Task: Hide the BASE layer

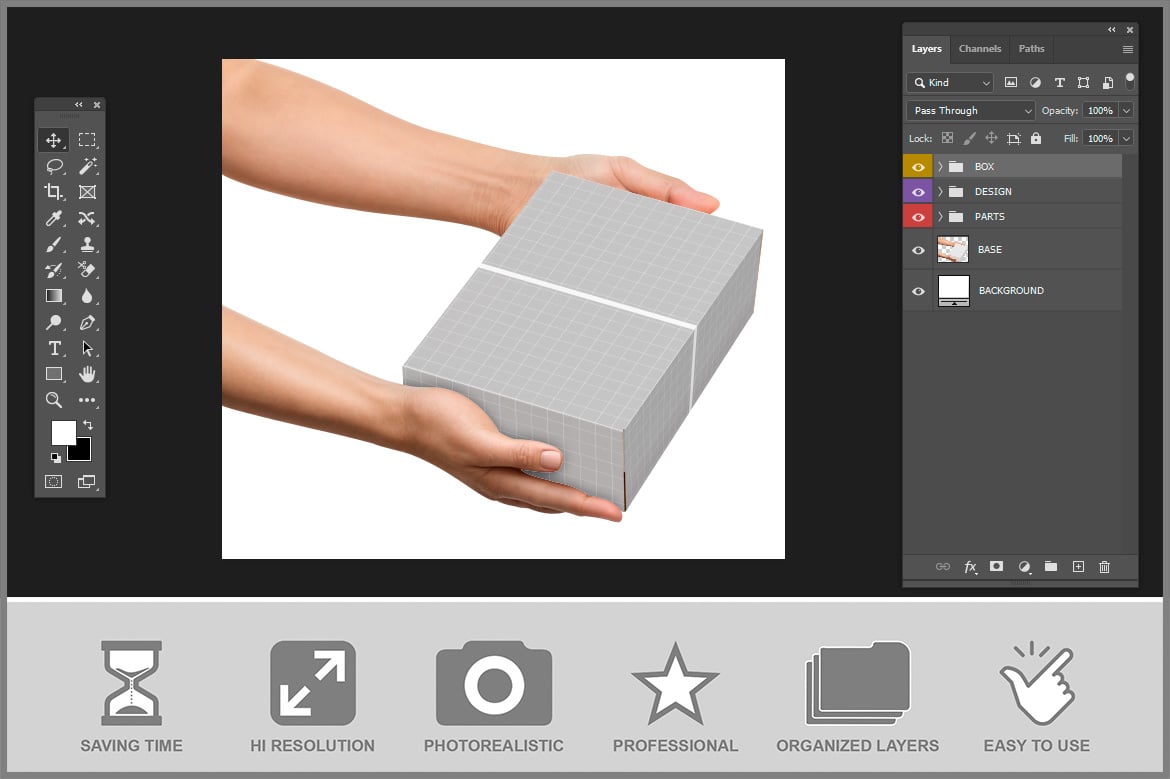Action: pos(918,250)
